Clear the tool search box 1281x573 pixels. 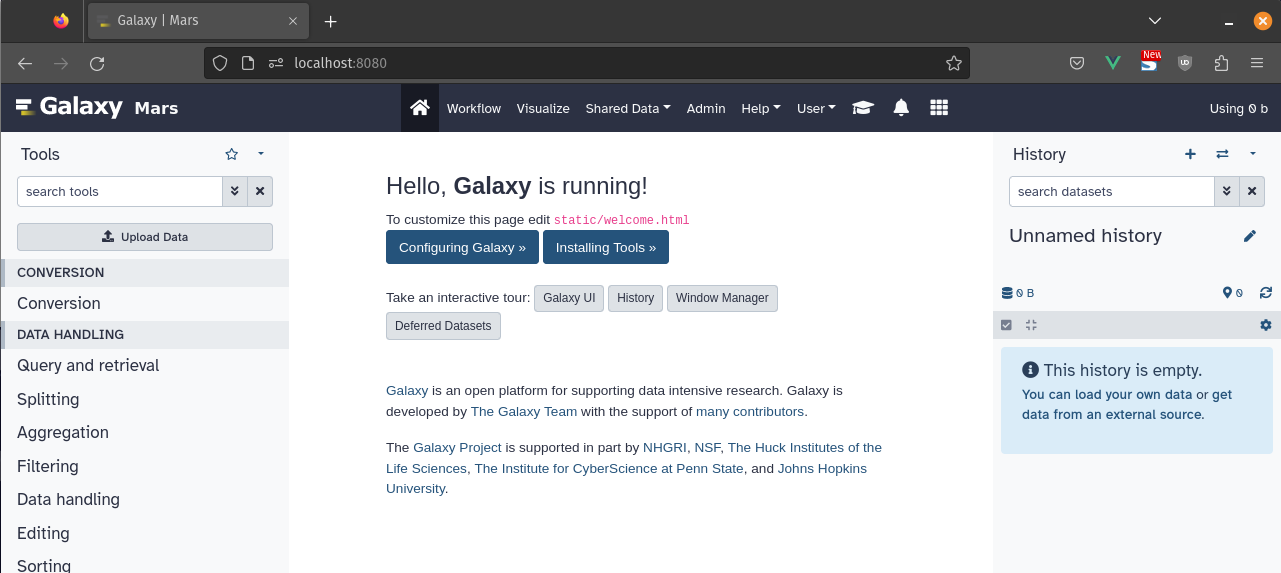pyautogui.click(x=260, y=191)
